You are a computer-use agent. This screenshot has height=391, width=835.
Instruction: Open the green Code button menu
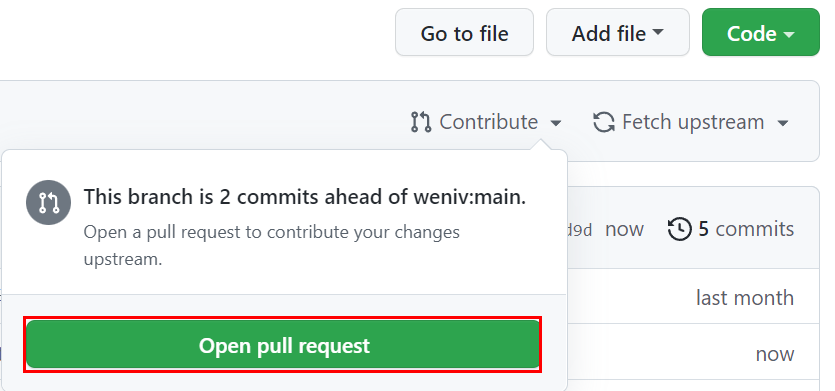point(760,32)
